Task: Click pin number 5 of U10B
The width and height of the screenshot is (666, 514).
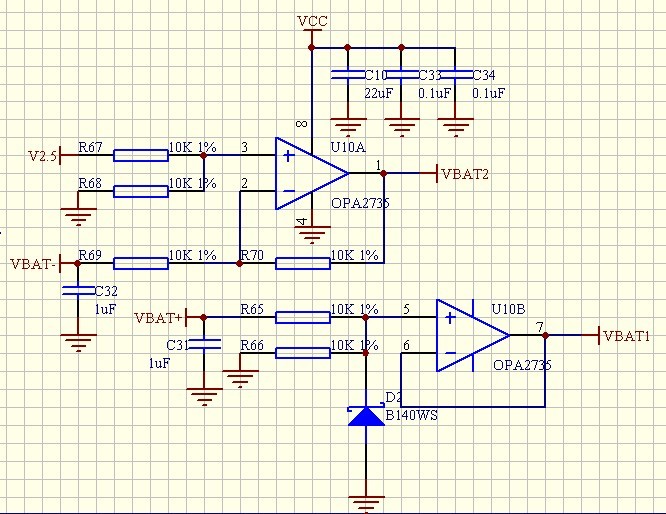Action: [x=406, y=309]
